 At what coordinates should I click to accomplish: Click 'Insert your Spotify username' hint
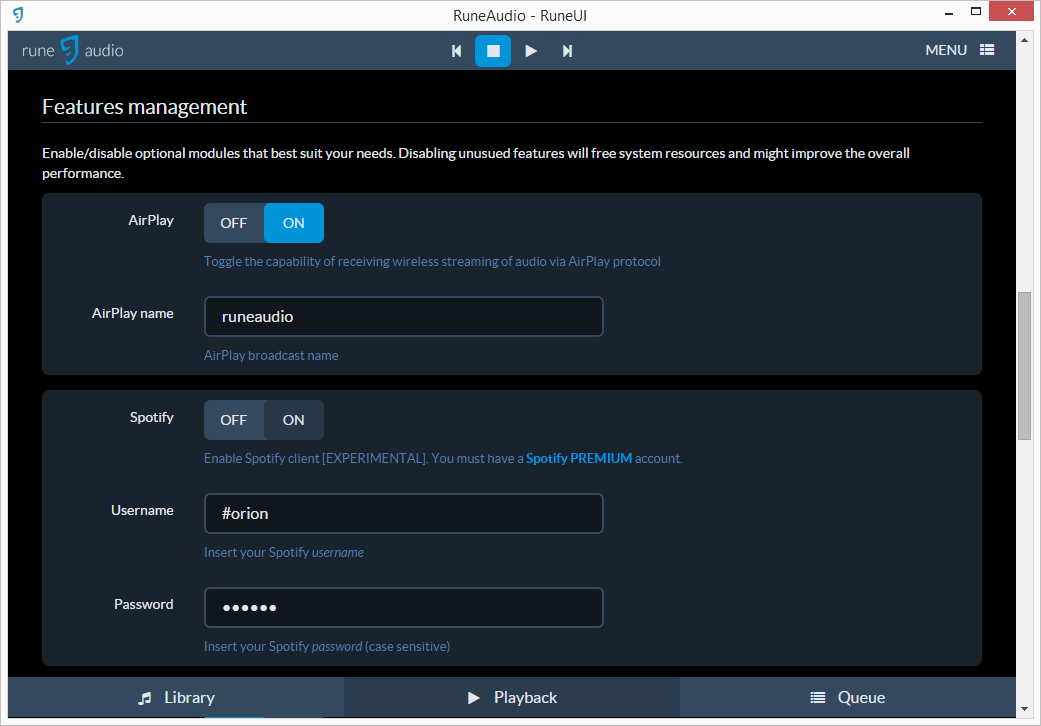tap(283, 553)
